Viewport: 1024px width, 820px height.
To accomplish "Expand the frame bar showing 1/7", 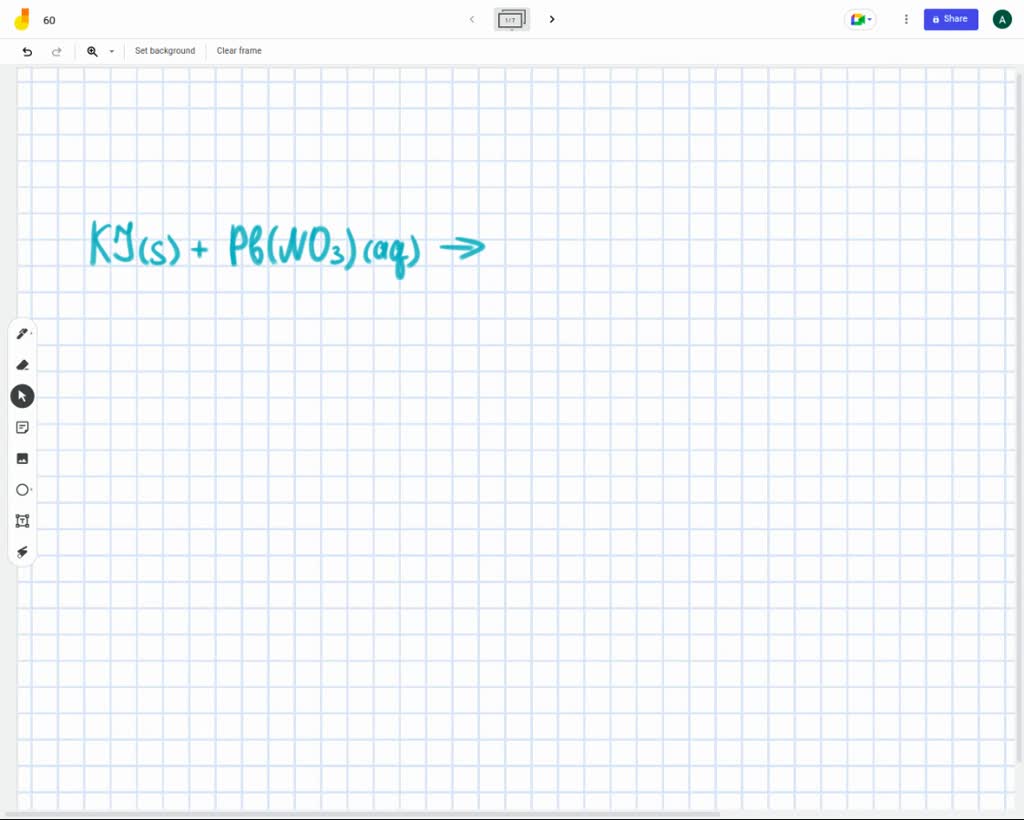I will [x=511, y=20].
